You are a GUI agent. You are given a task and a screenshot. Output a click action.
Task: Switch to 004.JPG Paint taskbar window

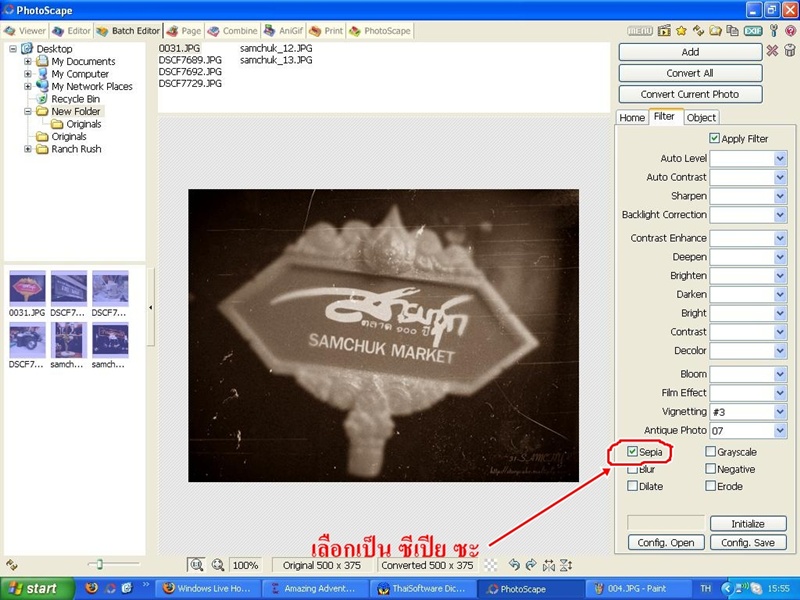(x=638, y=588)
